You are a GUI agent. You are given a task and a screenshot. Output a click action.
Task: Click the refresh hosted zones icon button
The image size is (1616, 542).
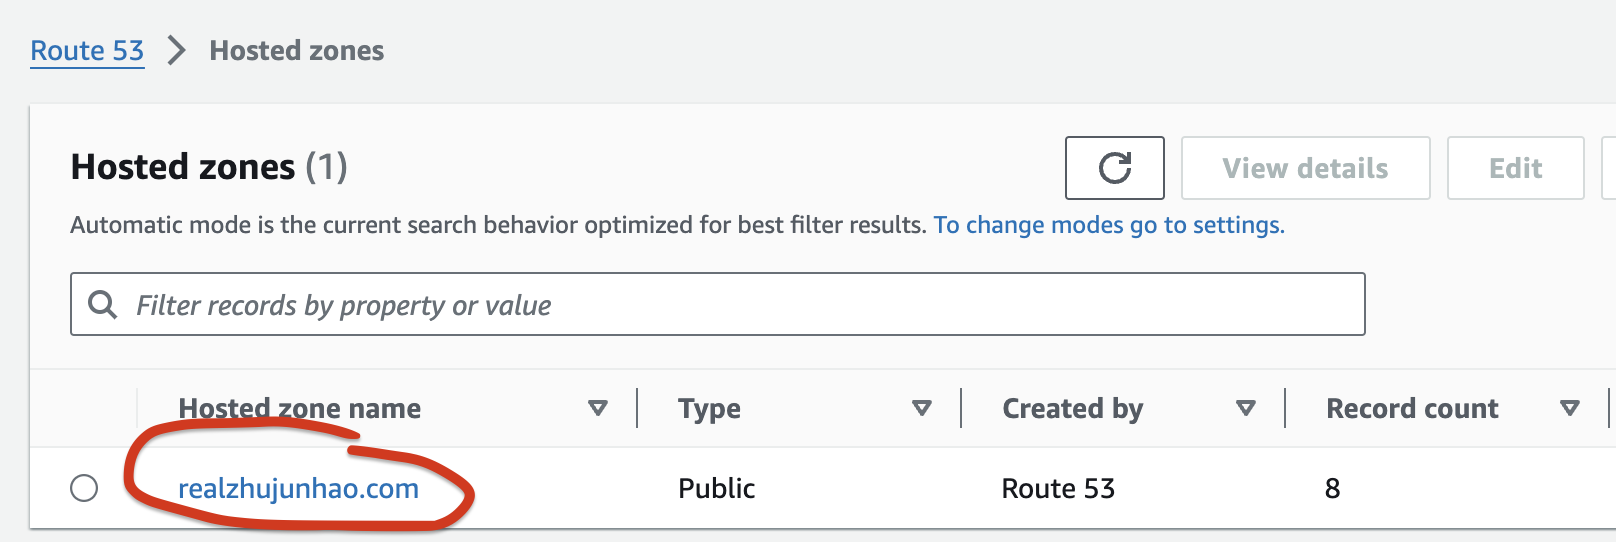click(x=1114, y=168)
